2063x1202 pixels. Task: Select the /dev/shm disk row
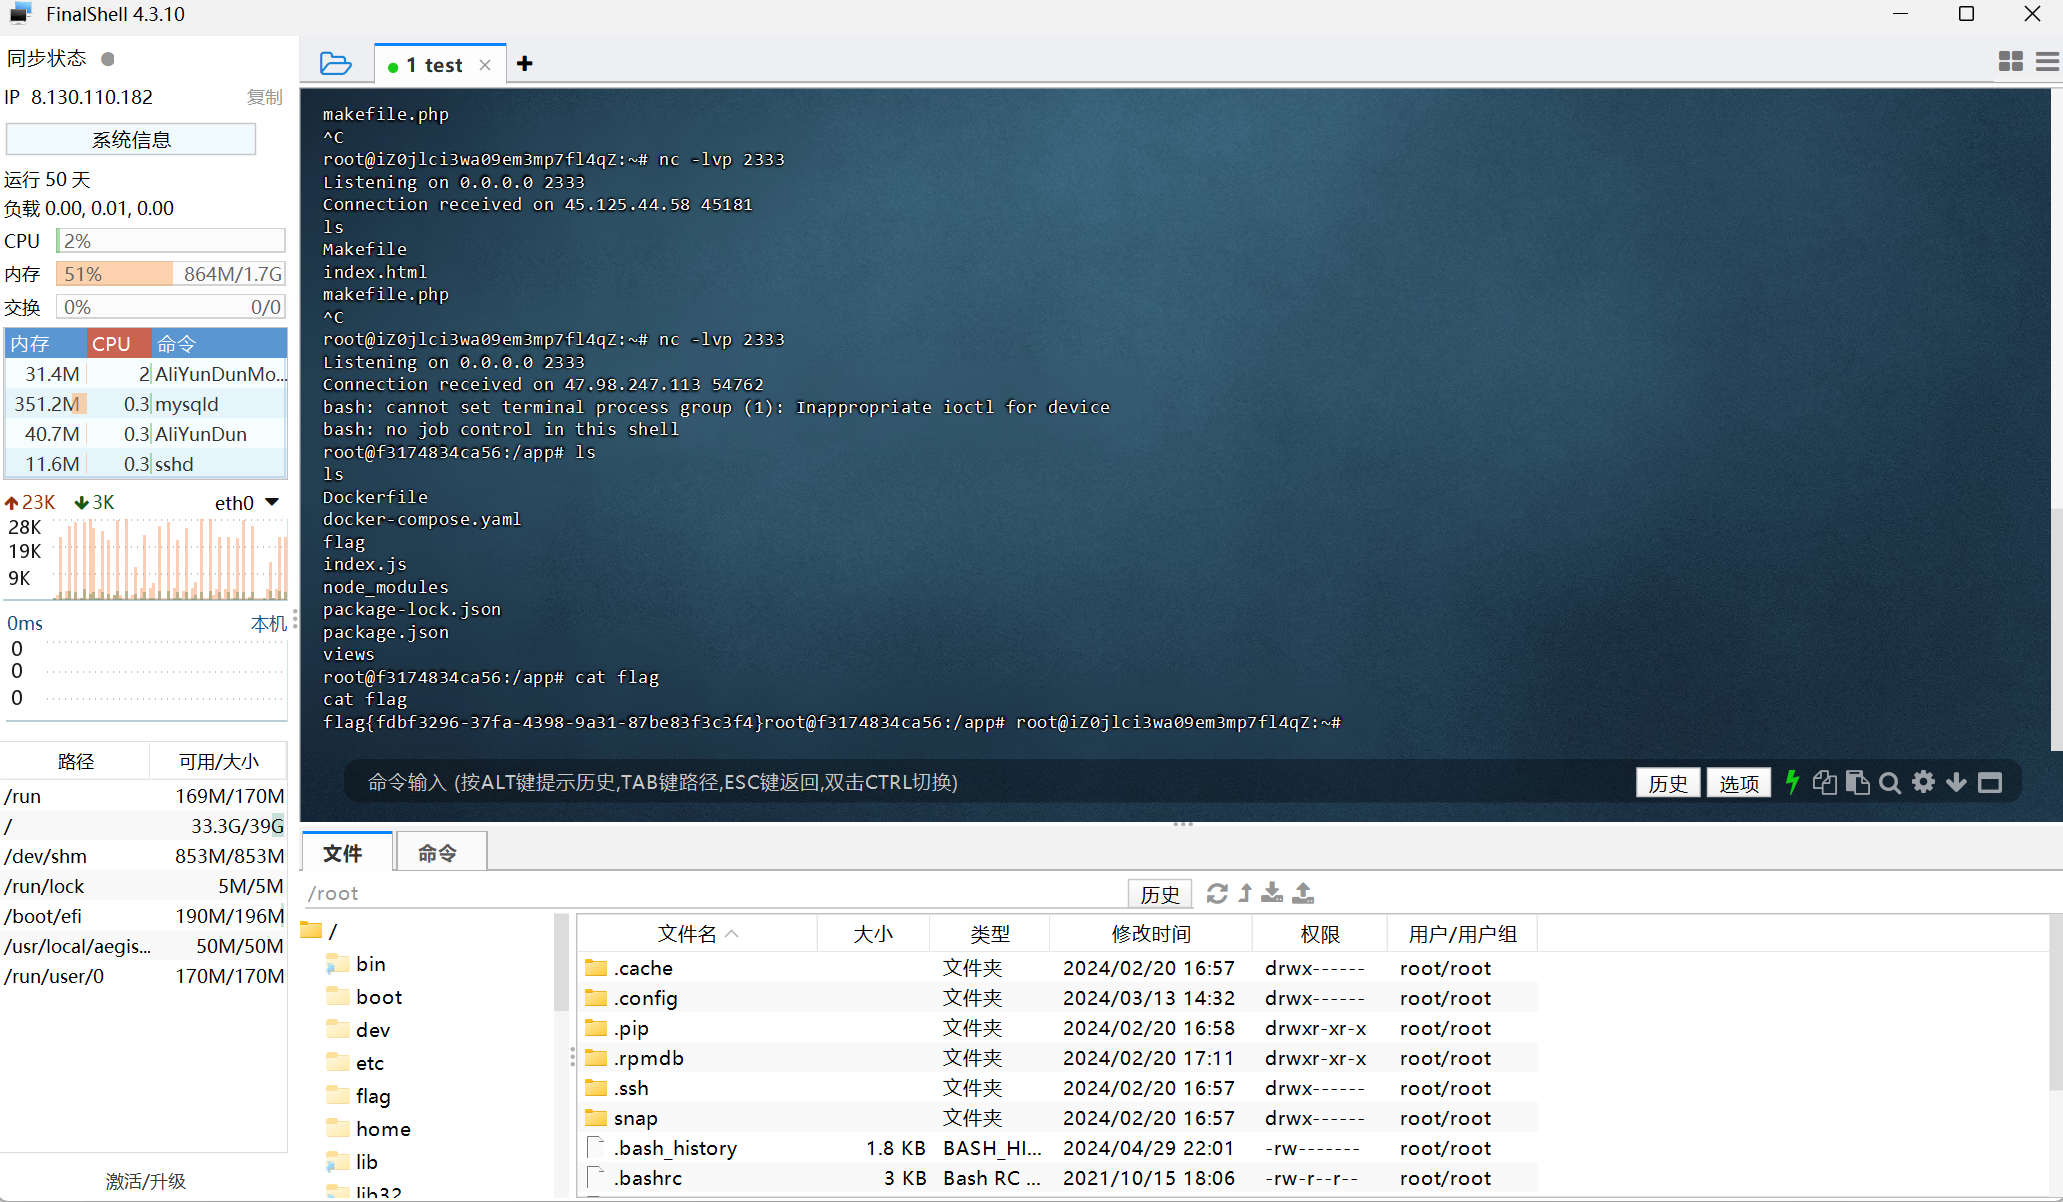[144, 856]
